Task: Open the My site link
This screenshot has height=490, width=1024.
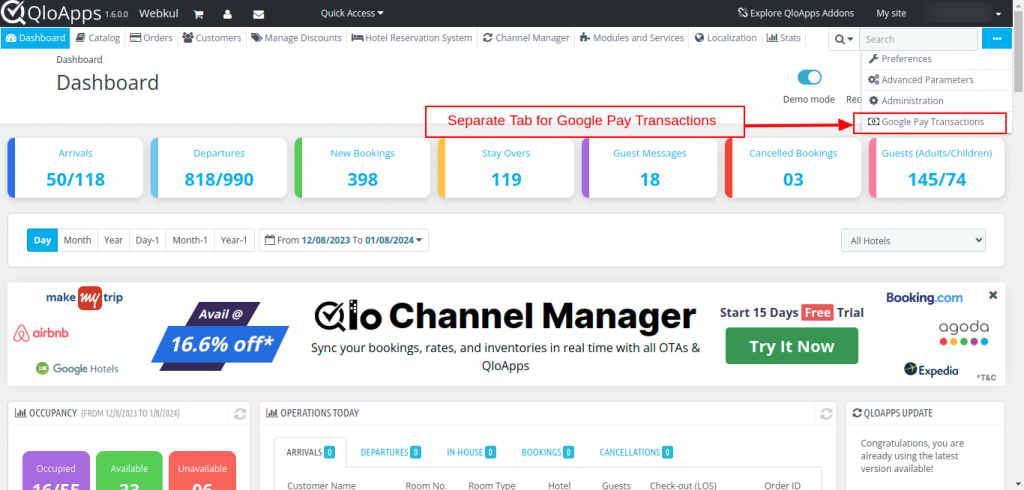Action: point(891,13)
